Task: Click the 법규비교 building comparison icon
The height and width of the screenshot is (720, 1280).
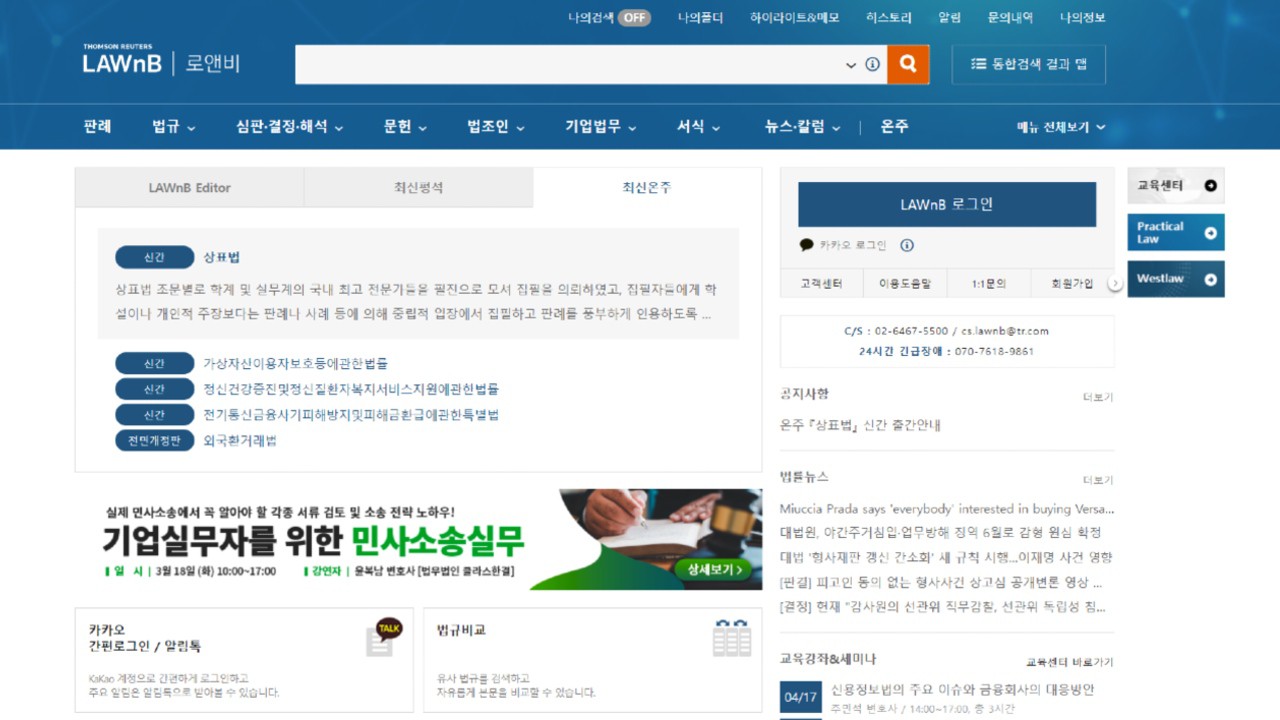Action: (x=731, y=638)
